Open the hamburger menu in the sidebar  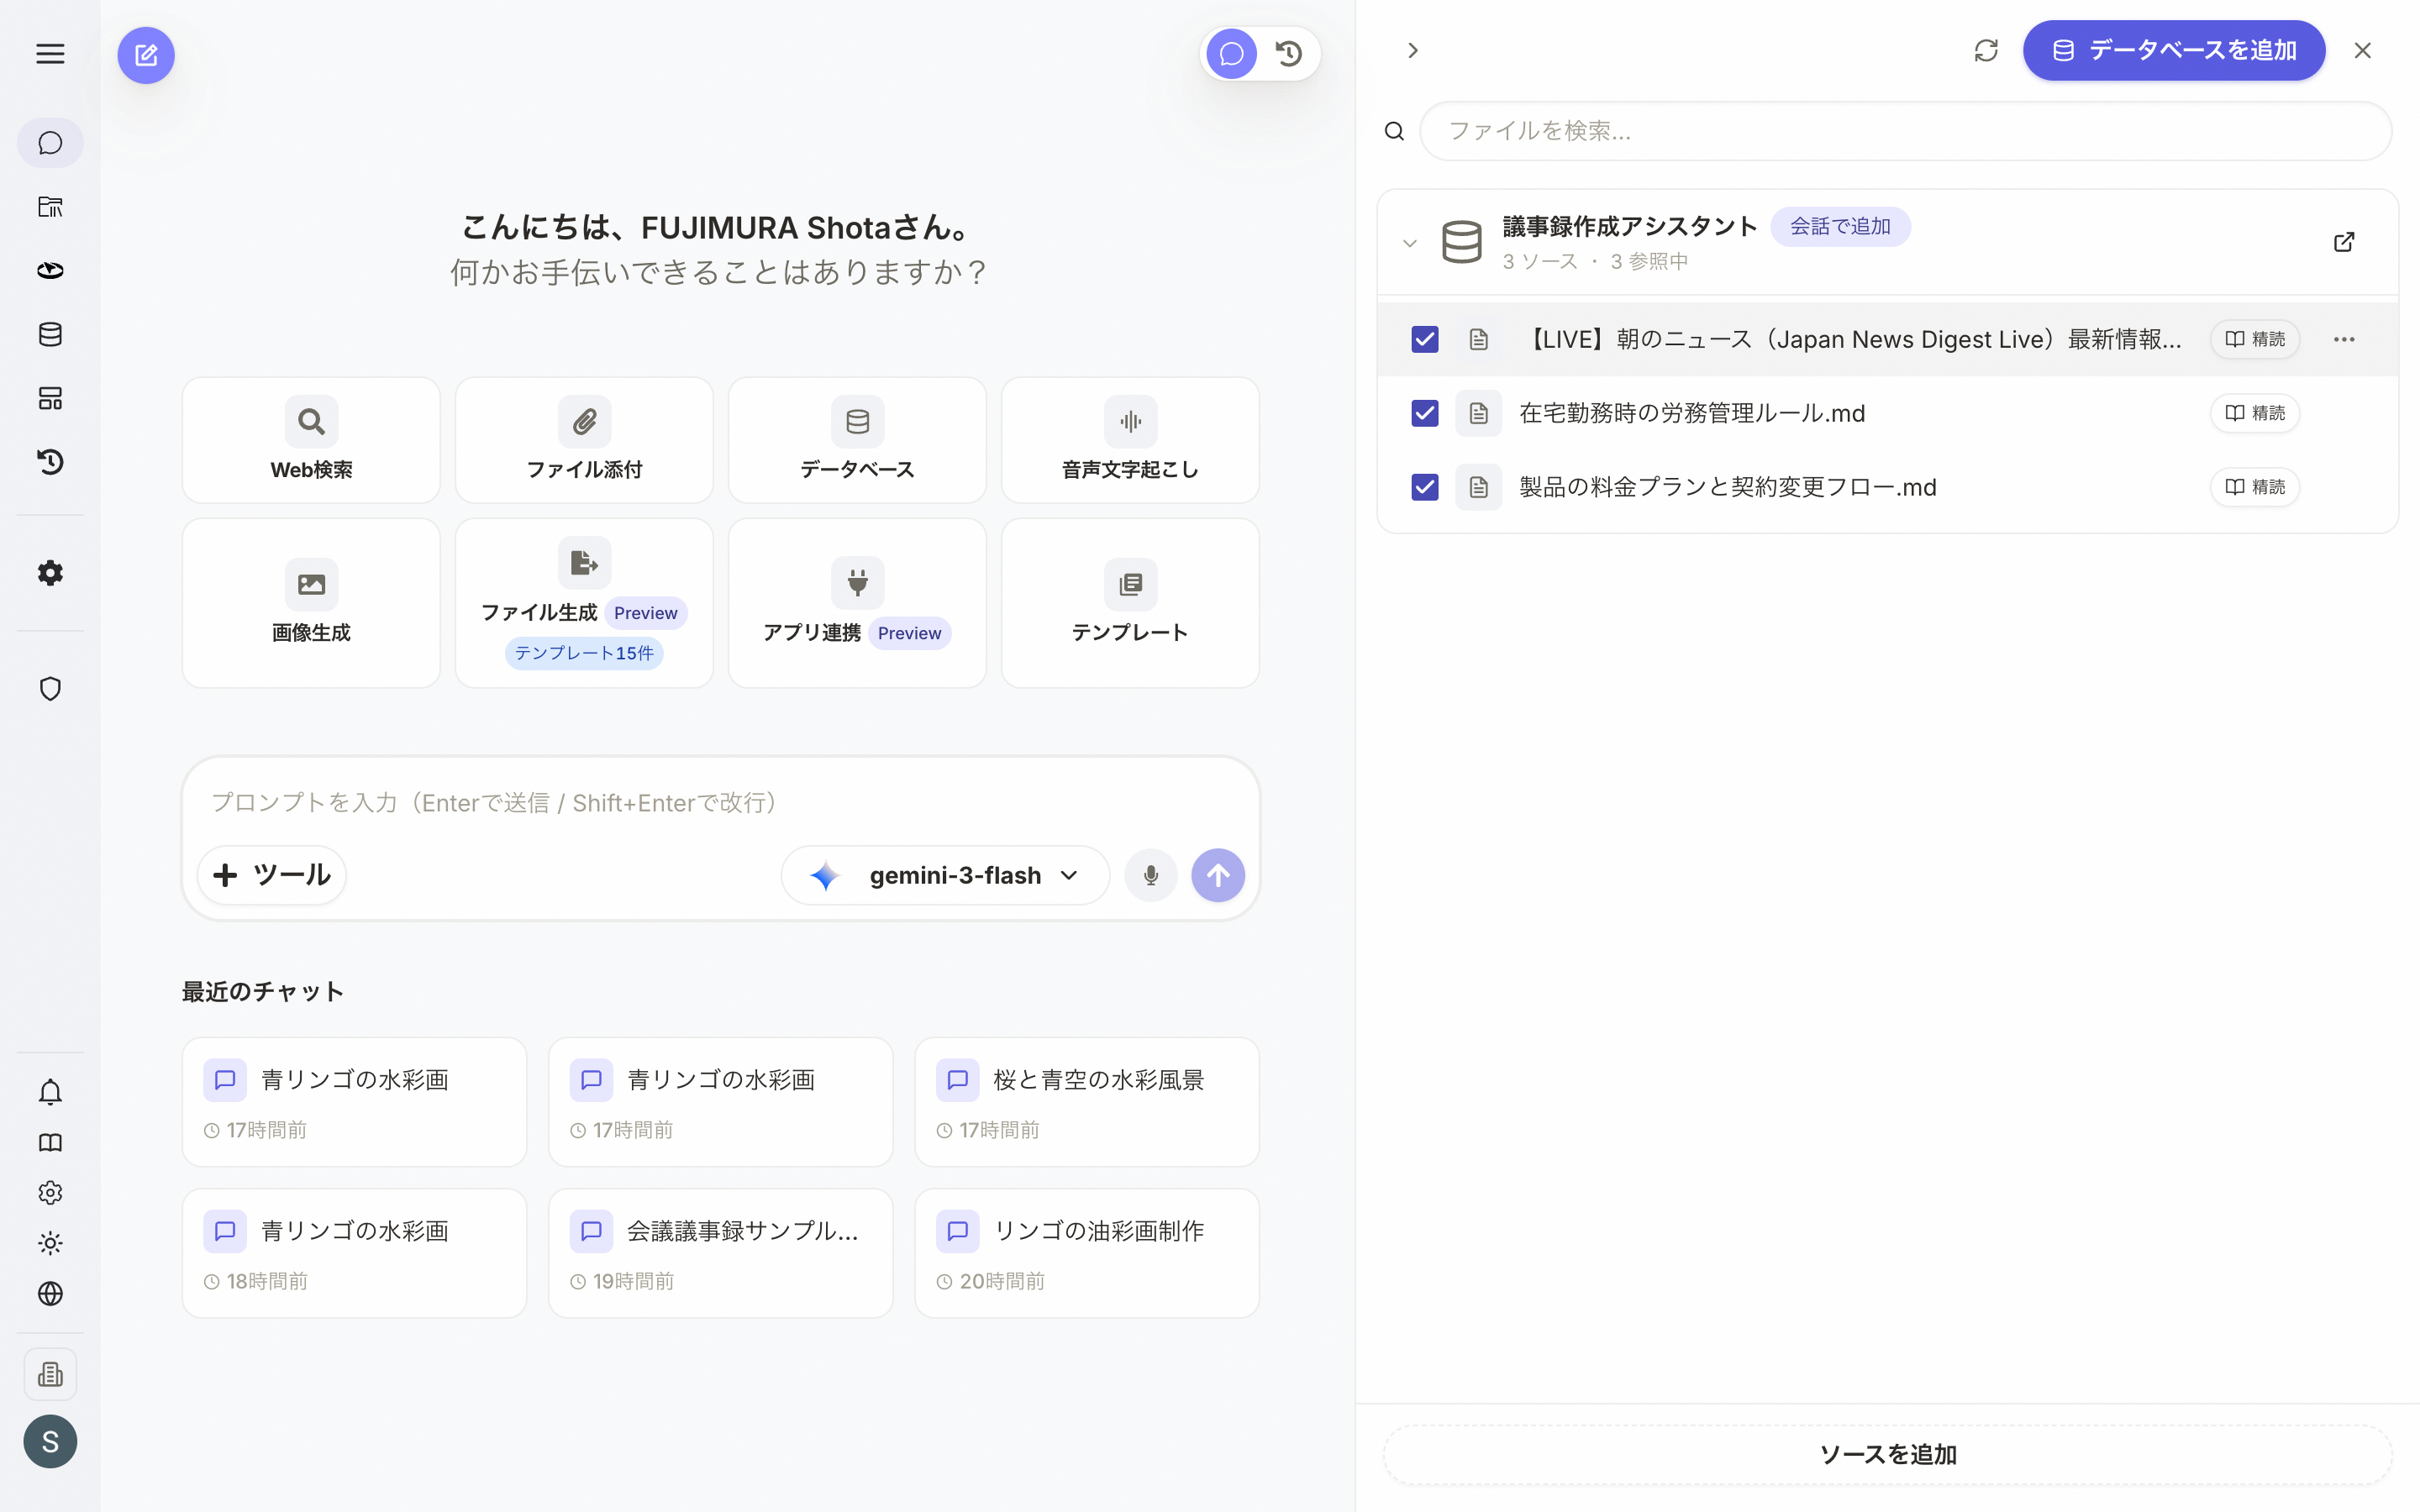coord(50,54)
